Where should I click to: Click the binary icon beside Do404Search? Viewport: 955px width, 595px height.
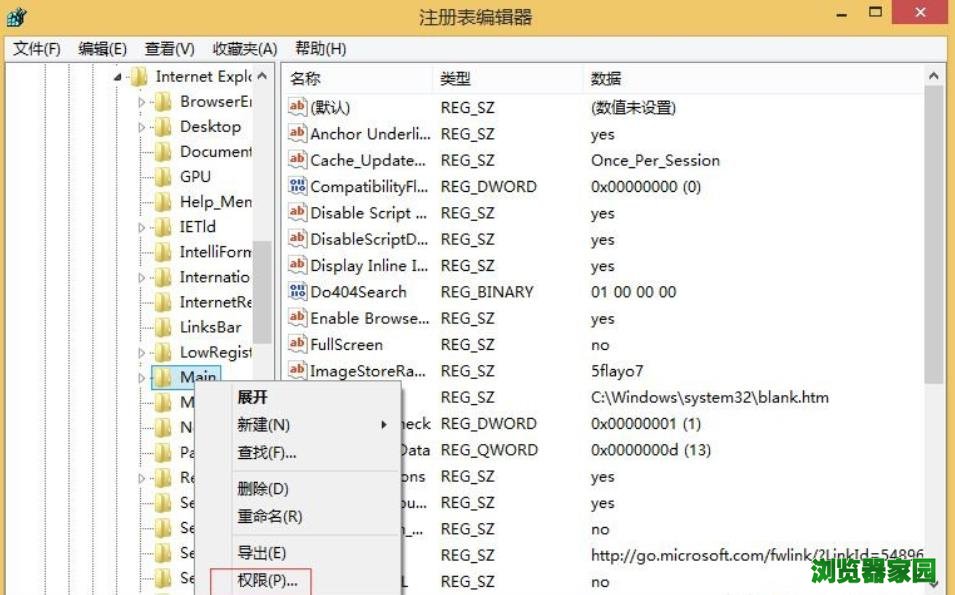(295, 292)
